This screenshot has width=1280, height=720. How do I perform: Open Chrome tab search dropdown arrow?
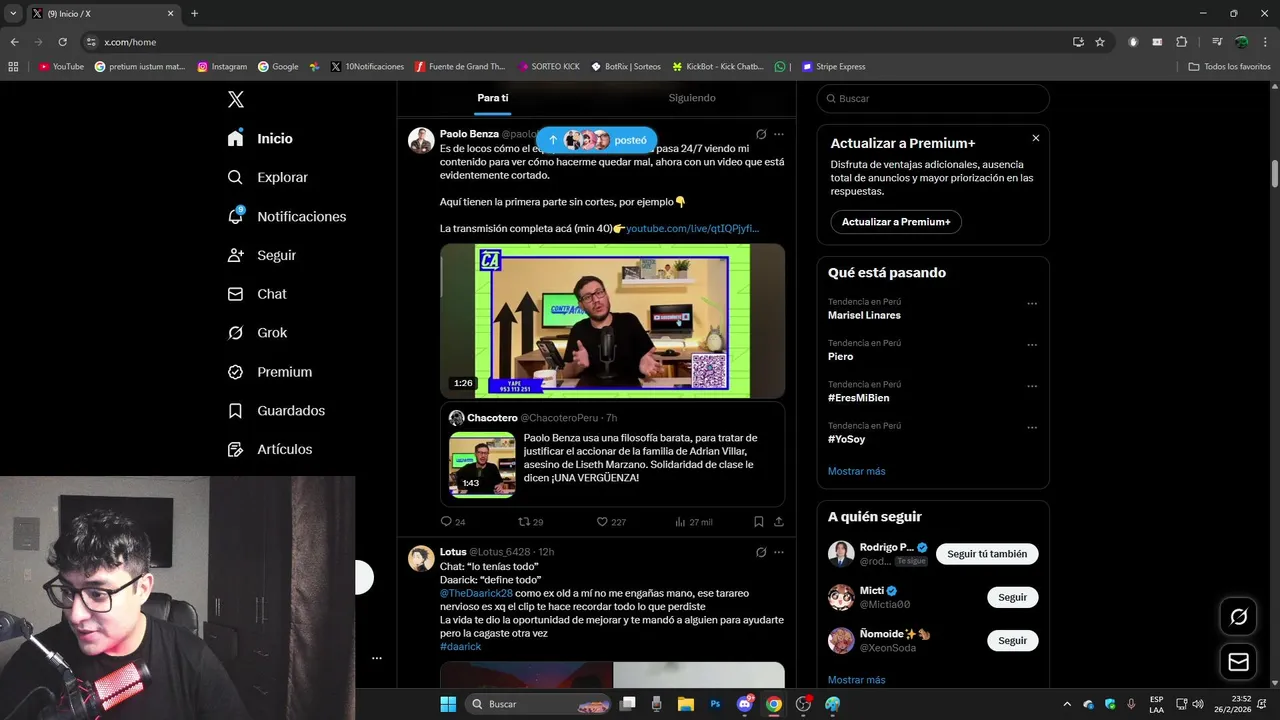13,14
